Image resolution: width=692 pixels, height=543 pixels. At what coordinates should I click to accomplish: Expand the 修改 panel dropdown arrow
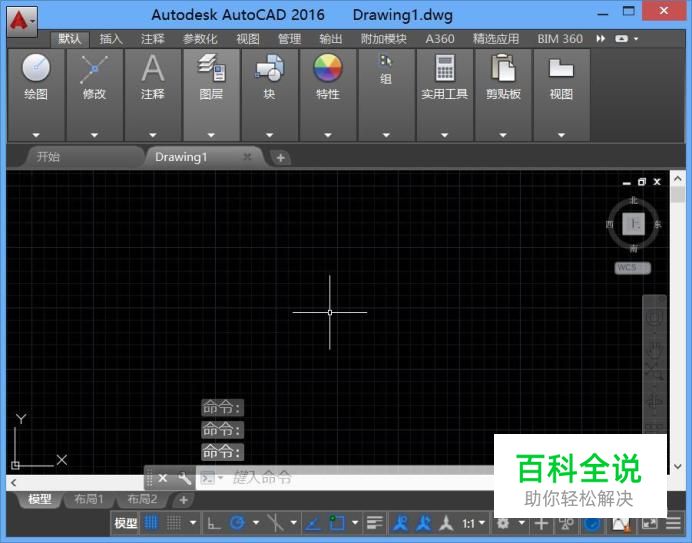tap(94, 135)
